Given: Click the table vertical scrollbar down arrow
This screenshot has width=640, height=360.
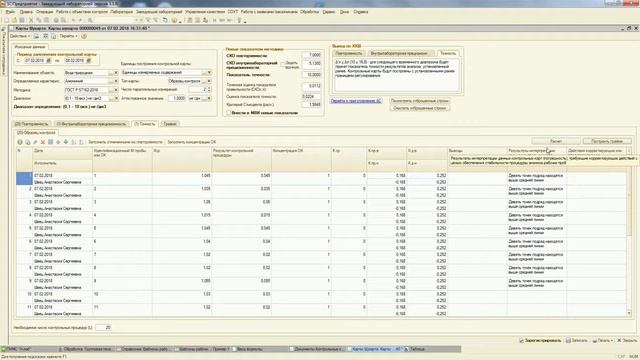Looking at the screenshot, I should pos(629,313).
